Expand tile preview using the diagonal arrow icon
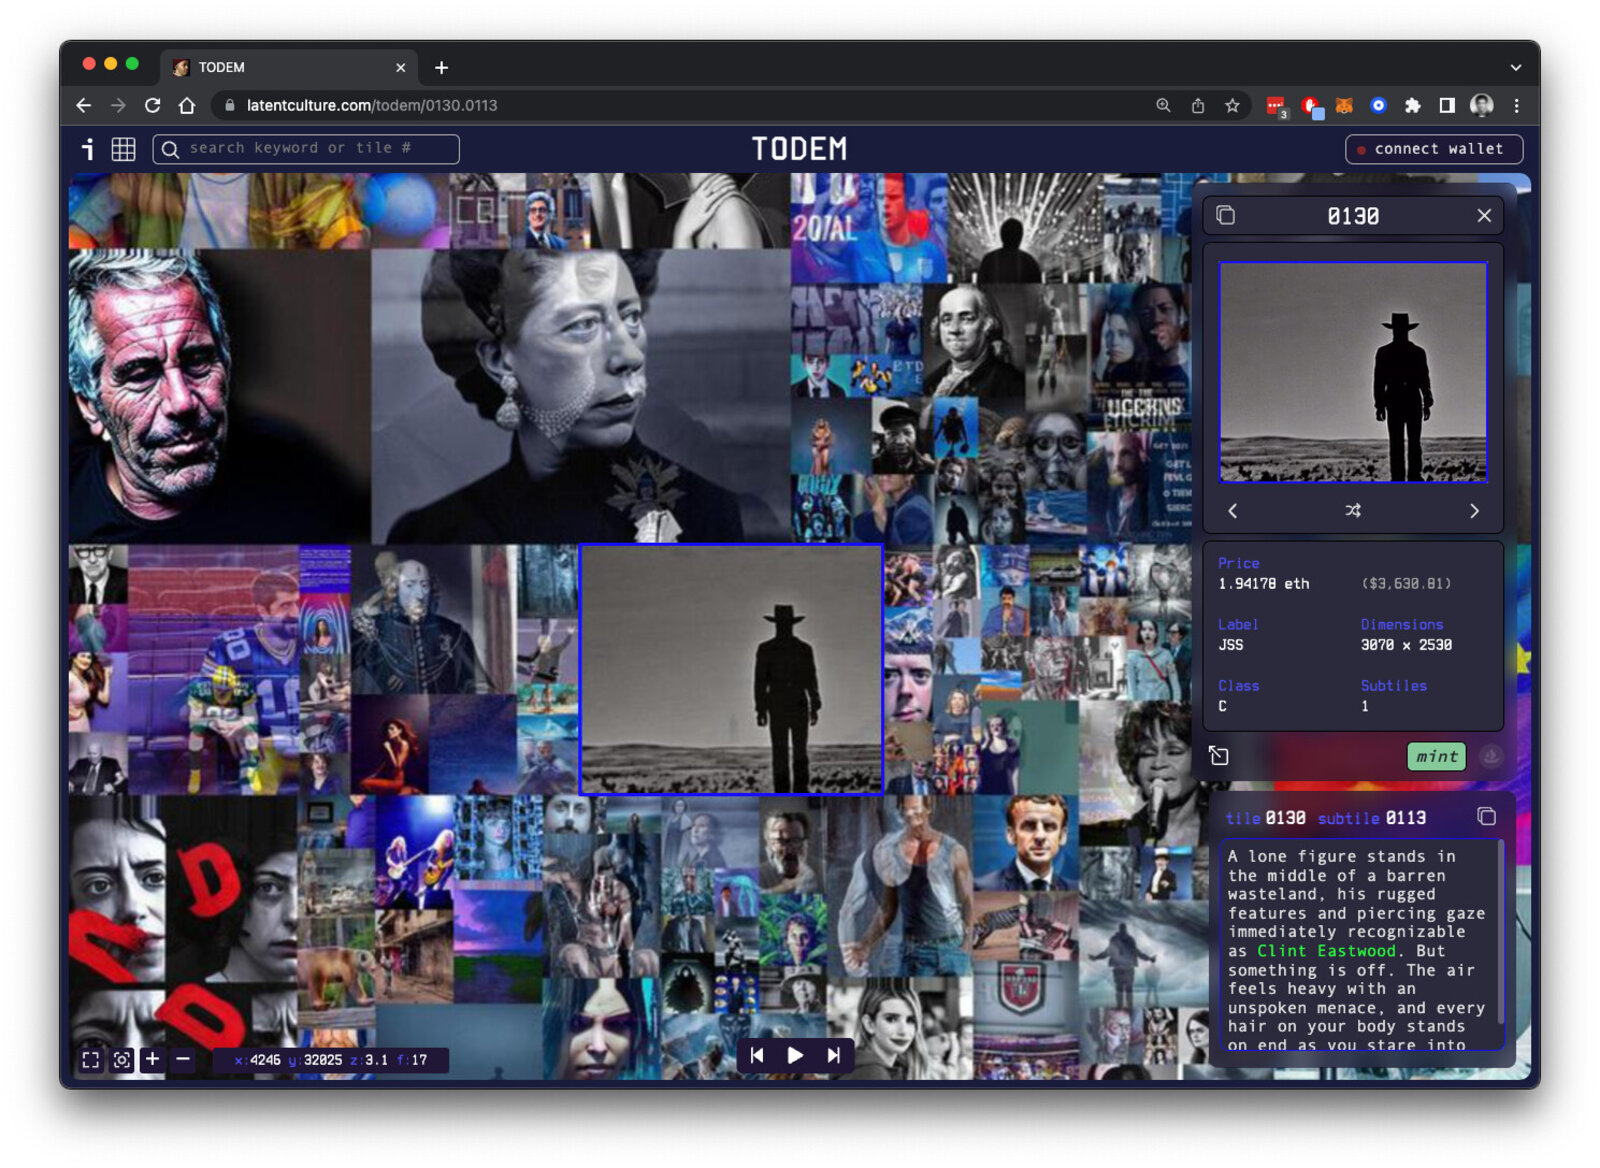The image size is (1600, 1168). (x=1219, y=757)
